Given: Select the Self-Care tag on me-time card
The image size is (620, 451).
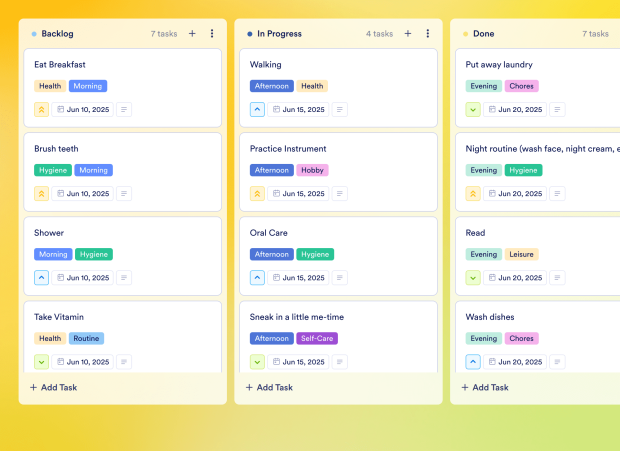Looking at the screenshot, I should [317, 338].
